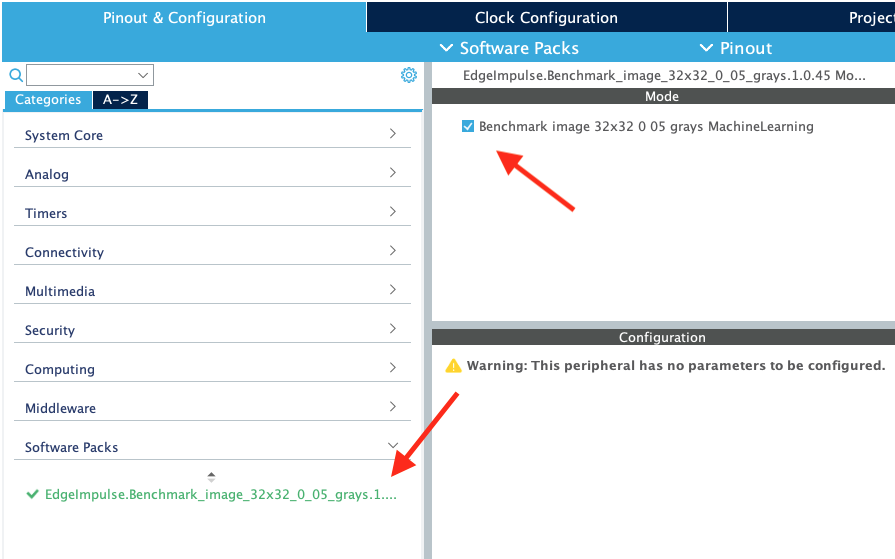This screenshot has width=895, height=559.
Task: Expand the Middleware category
Action: 212,408
